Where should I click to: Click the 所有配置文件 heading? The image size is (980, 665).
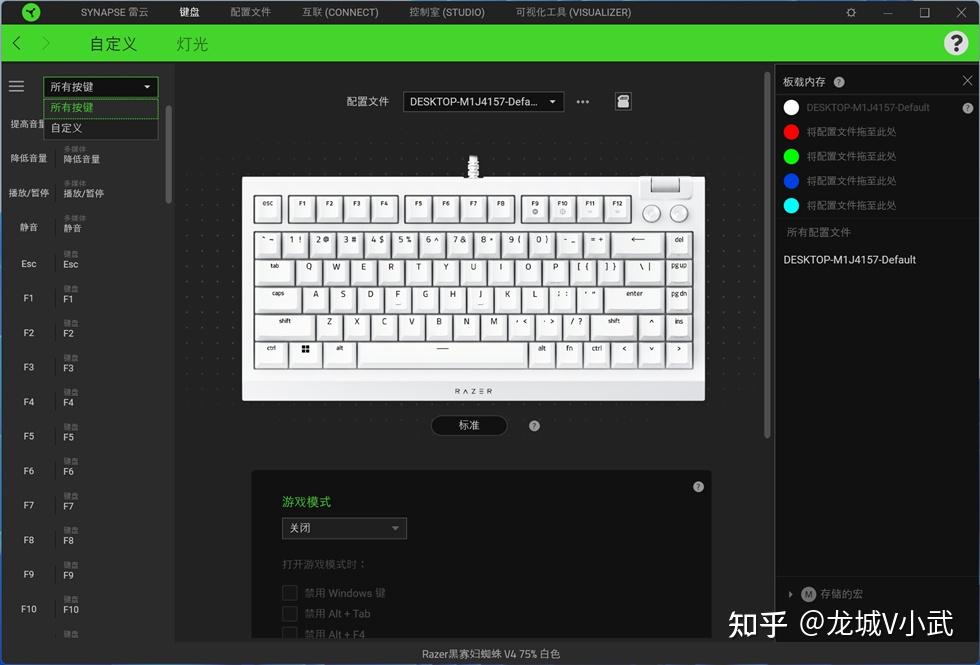click(x=818, y=232)
